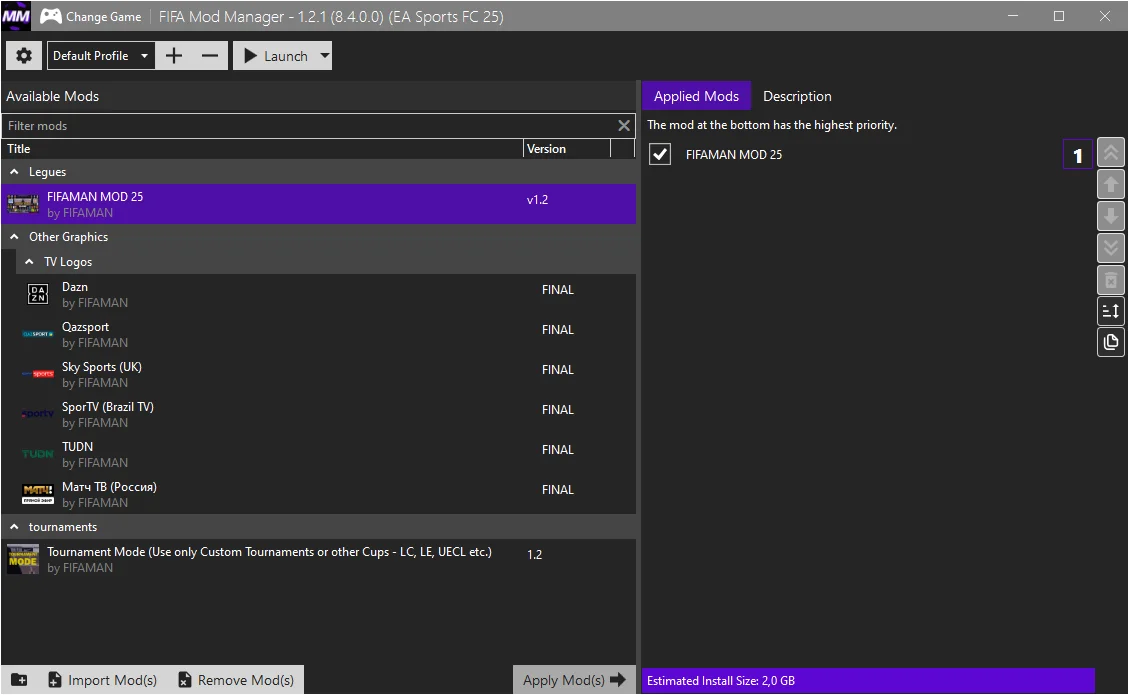Click the FIFAMAN MOD 25 thumbnail

pyautogui.click(x=23, y=204)
